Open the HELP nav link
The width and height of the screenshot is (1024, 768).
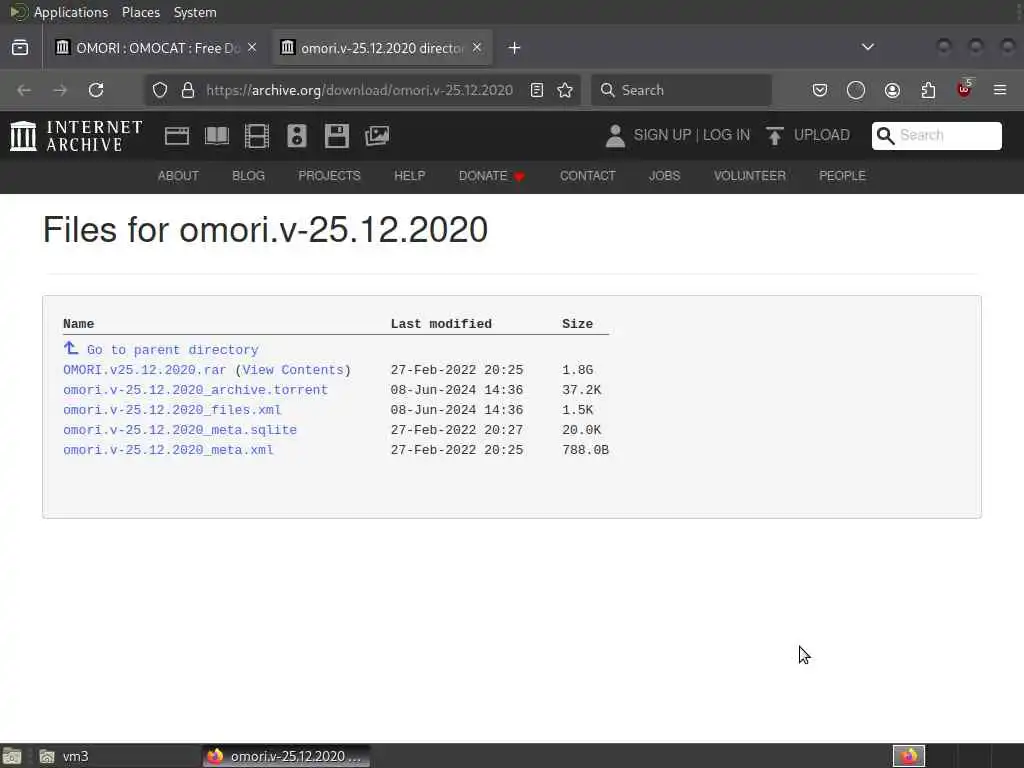tap(409, 176)
